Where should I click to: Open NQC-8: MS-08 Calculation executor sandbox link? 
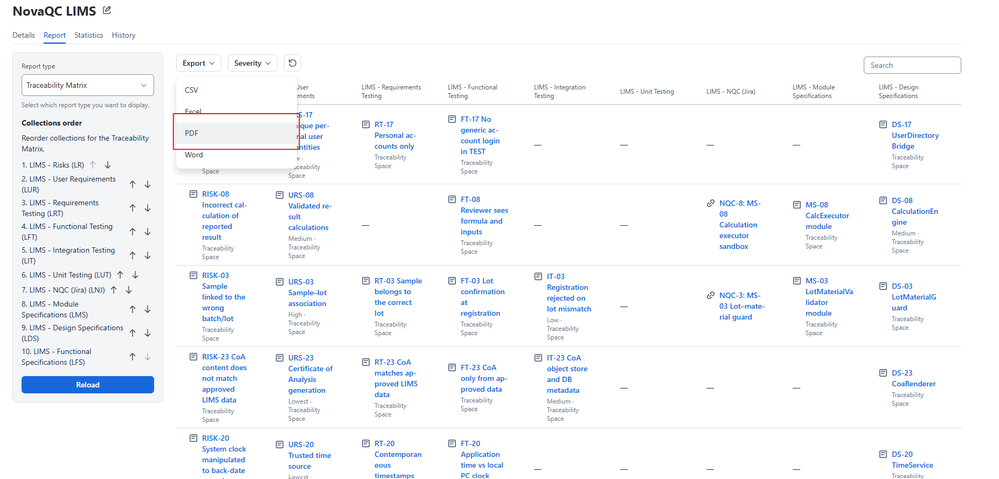pos(740,225)
